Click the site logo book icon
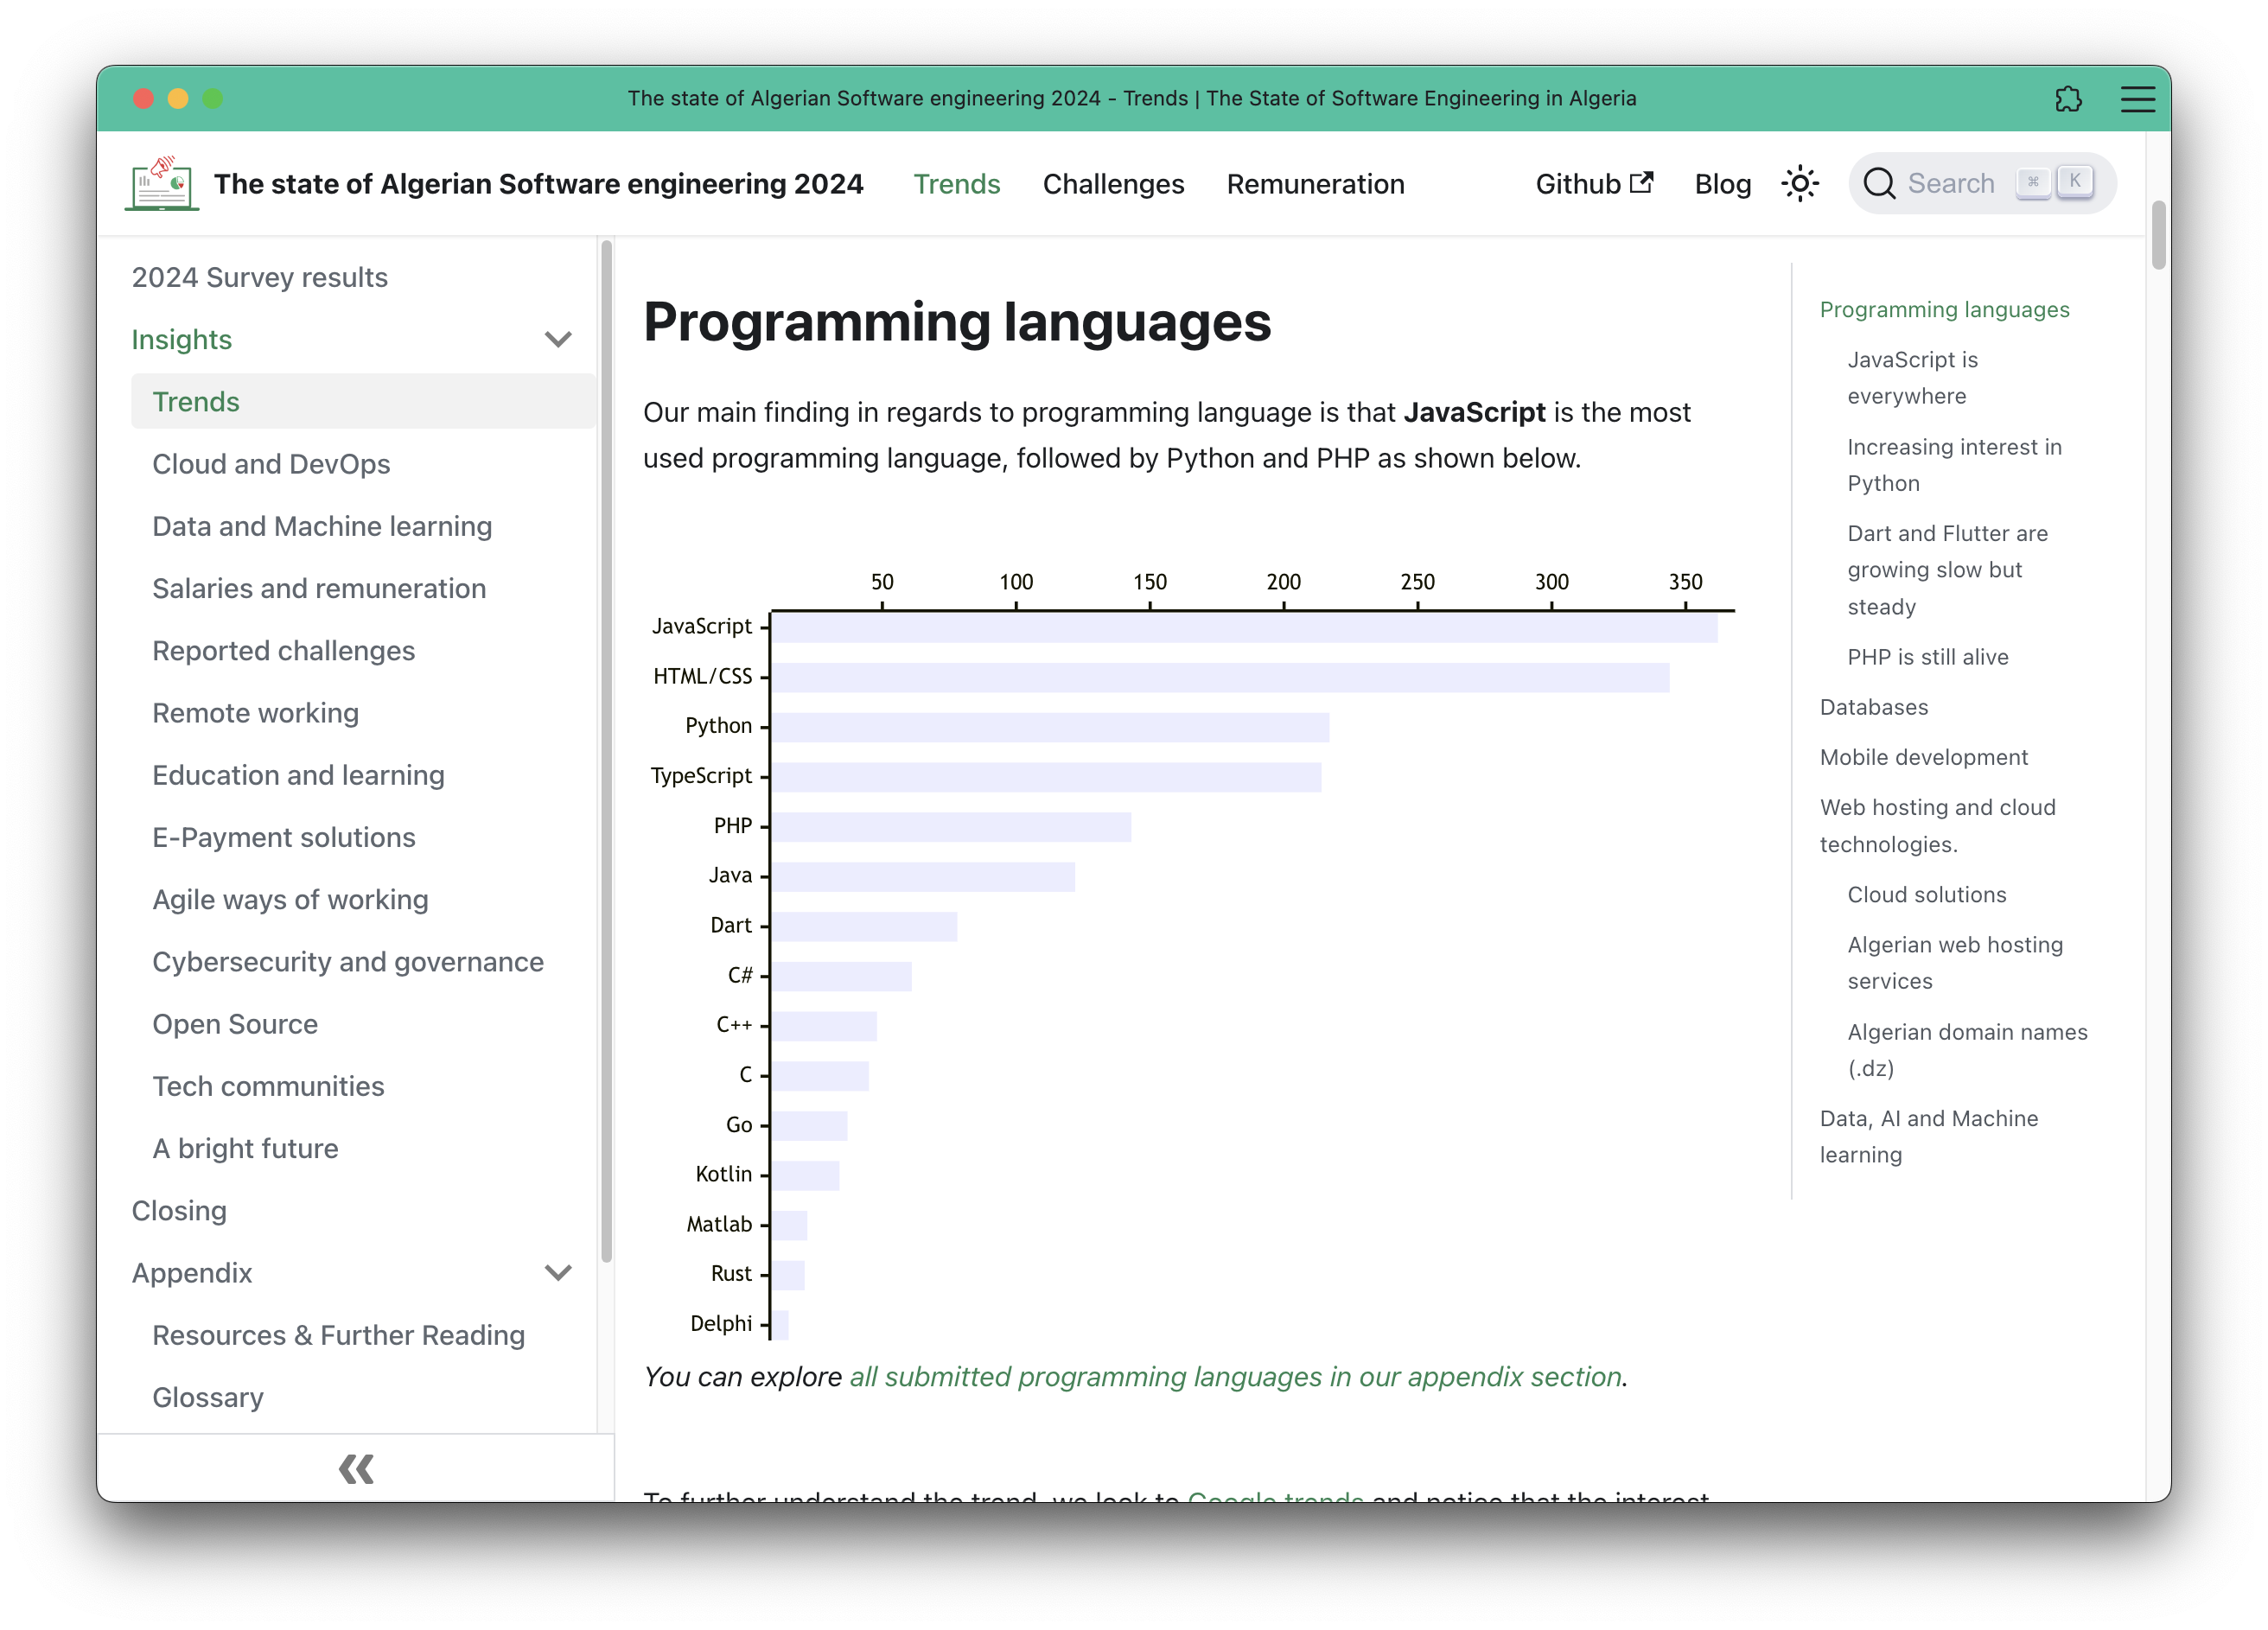2268x1630 pixels. click(x=160, y=183)
